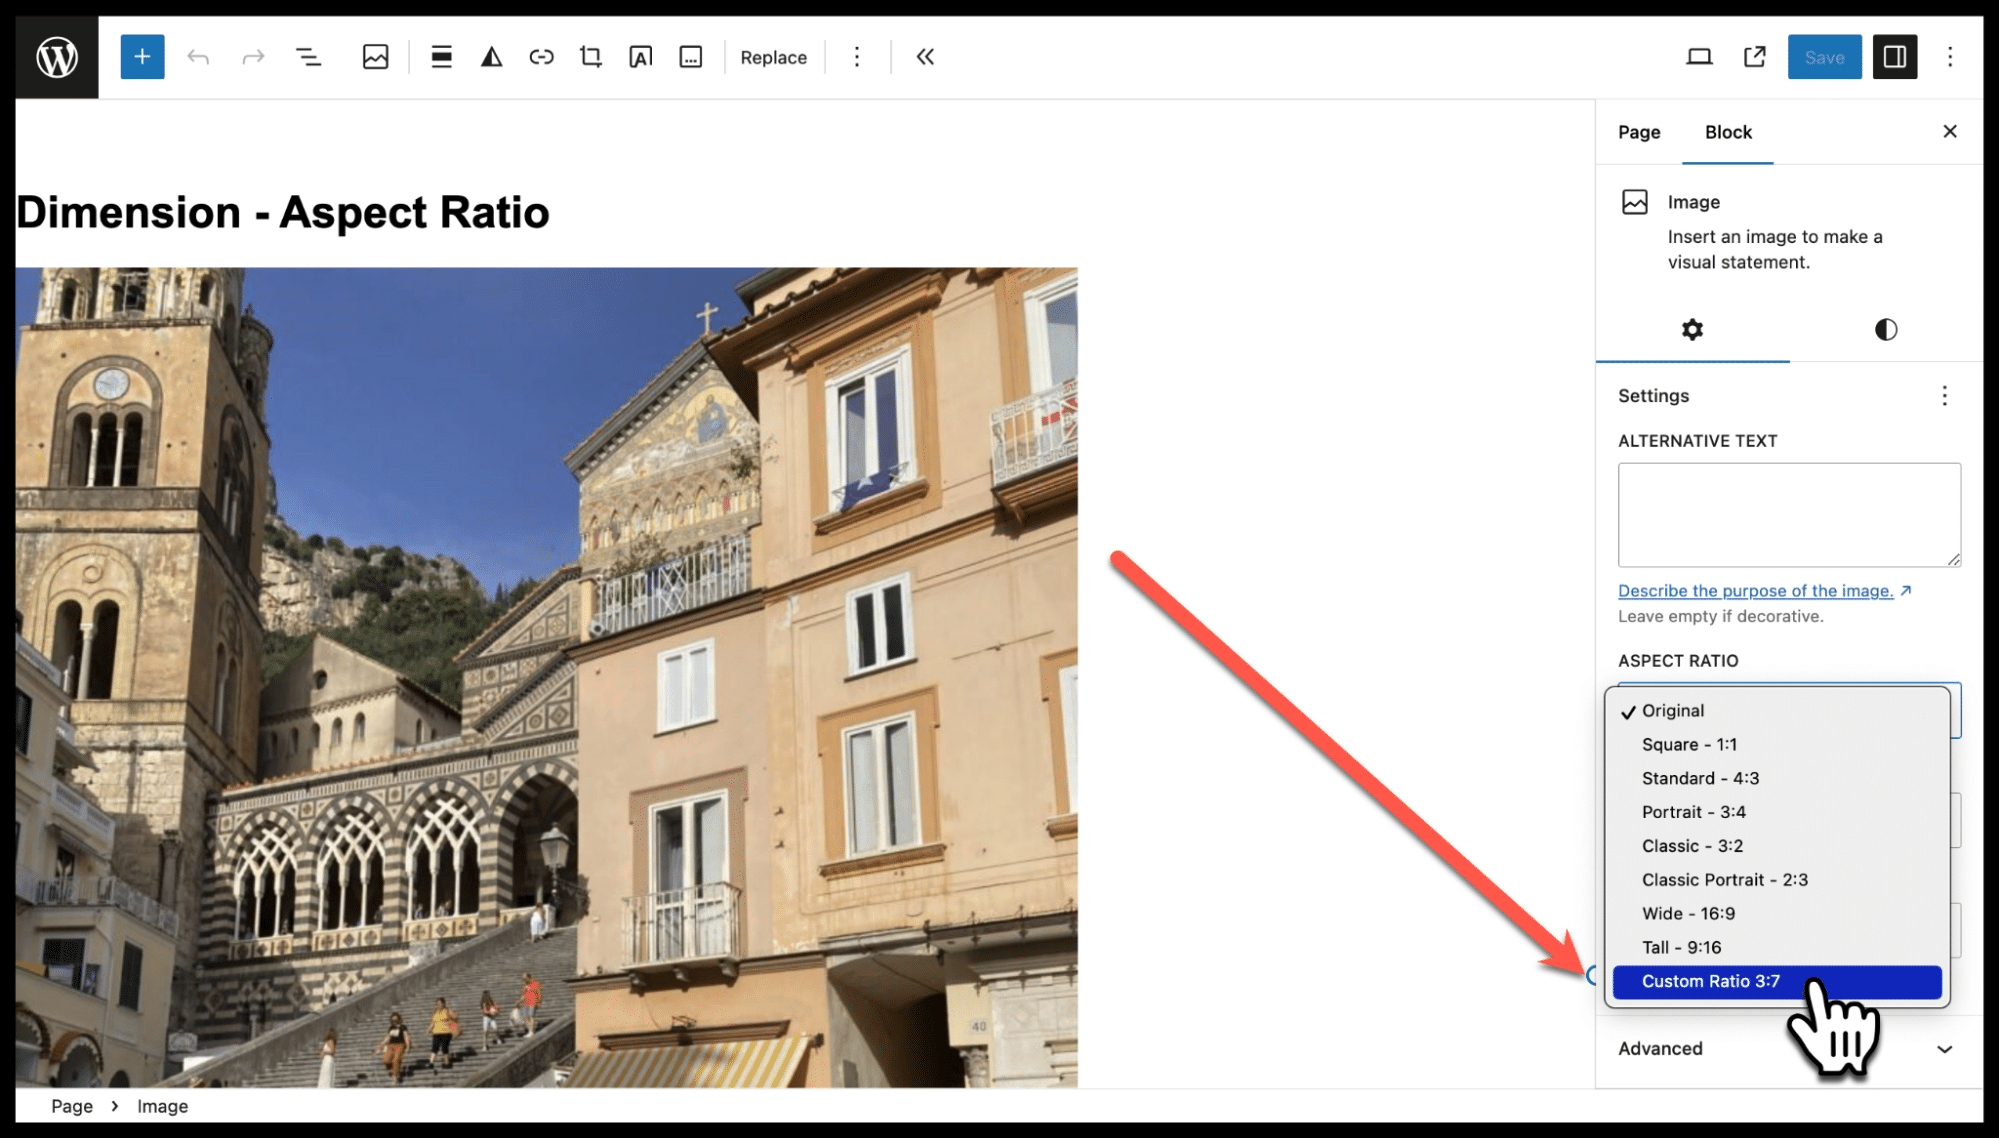Check the Square 1:1 ratio option
Viewport: 1999px width, 1139px height.
[1691, 744]
